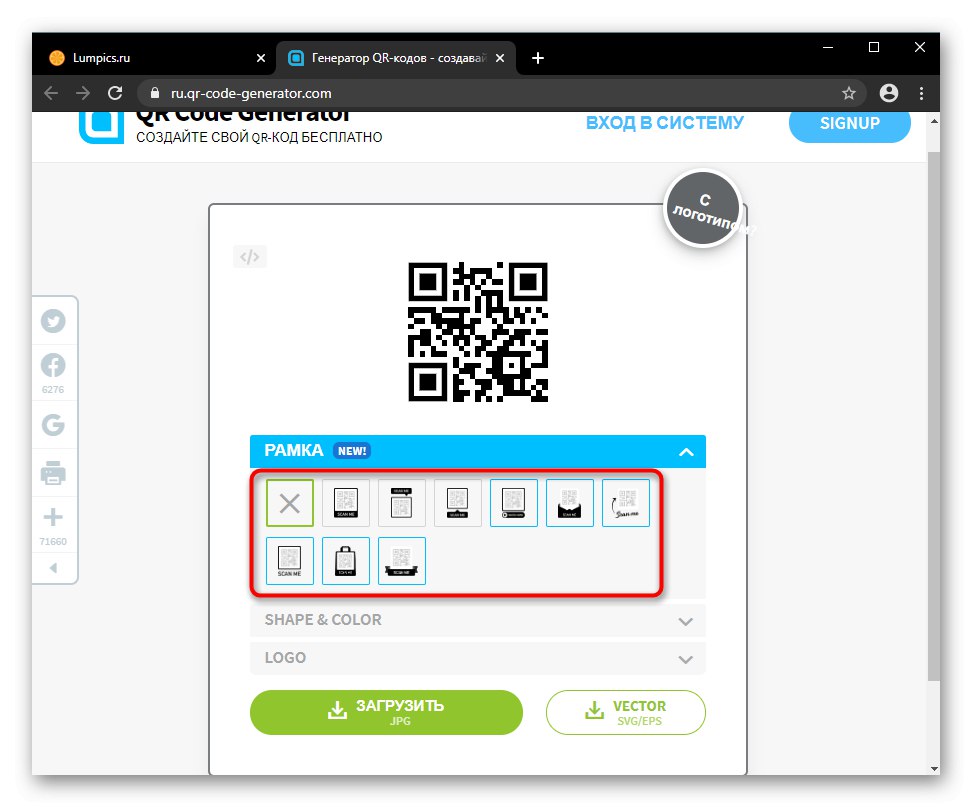The height and width of the screenshot is (807, 972).
Task: Click the share count 71660
Action: tap(53, 541)
